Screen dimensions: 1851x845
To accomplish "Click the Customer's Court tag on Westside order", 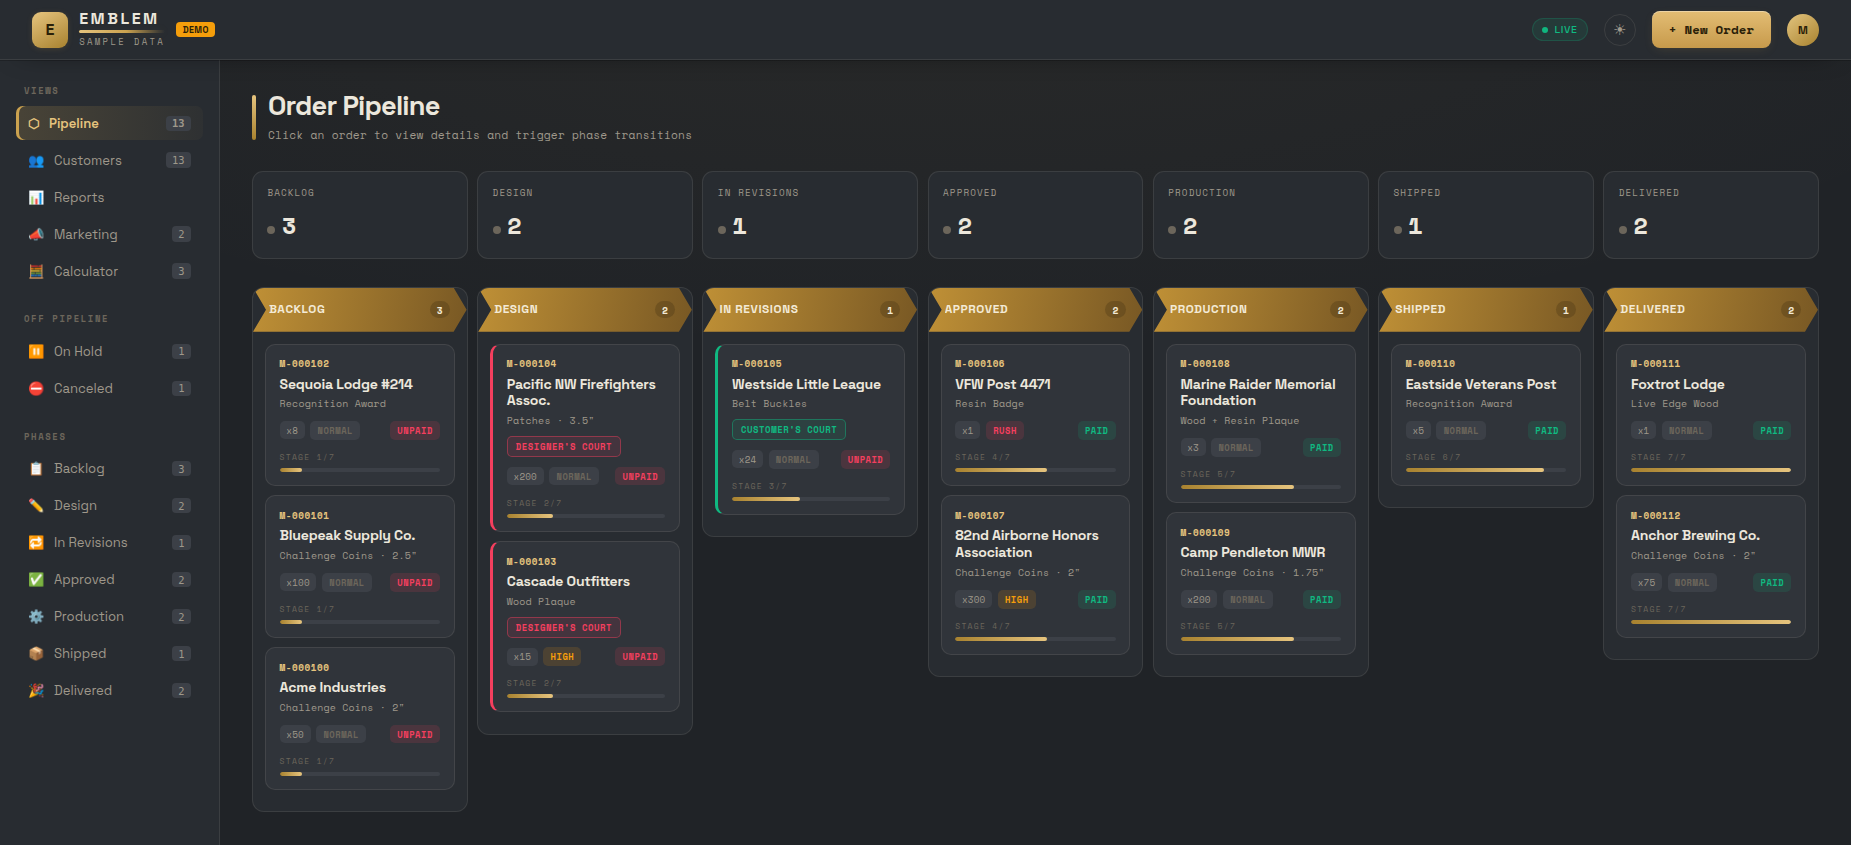I will point(789,430).
